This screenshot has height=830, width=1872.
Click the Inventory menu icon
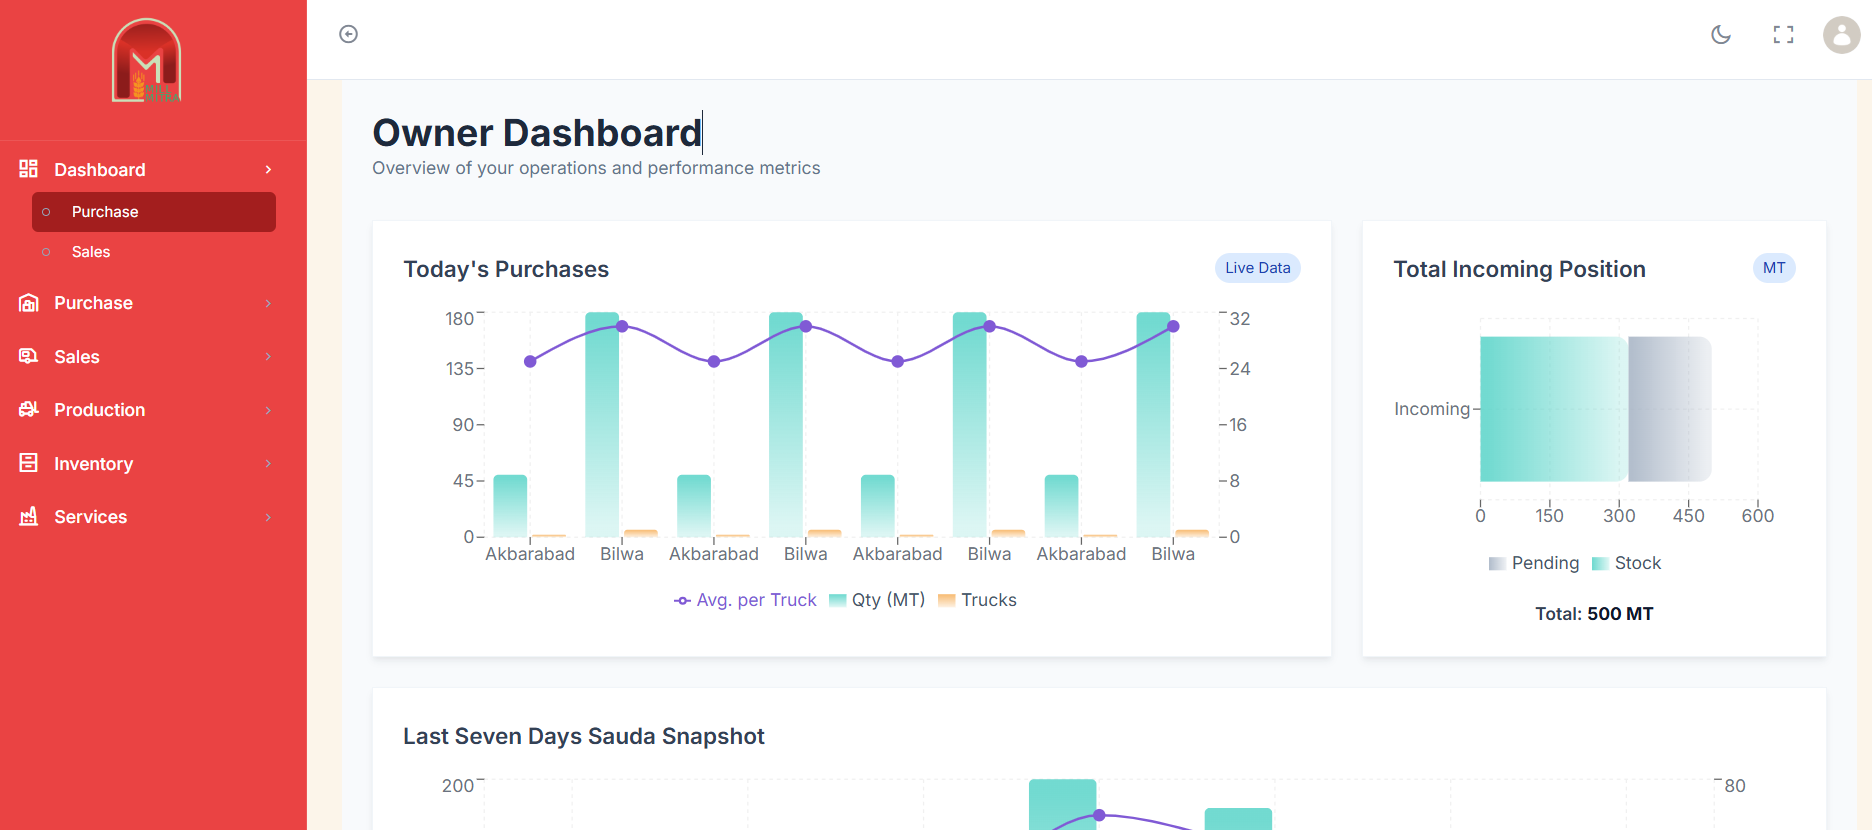(x=29, y=463)
